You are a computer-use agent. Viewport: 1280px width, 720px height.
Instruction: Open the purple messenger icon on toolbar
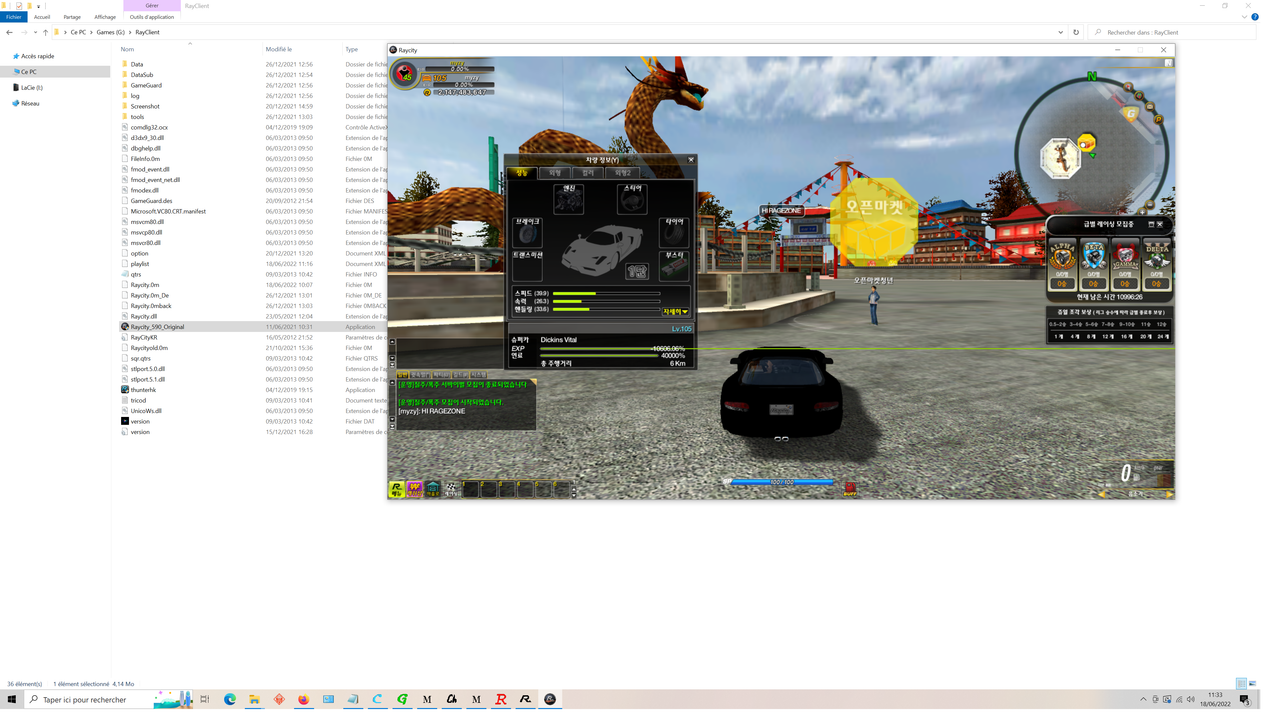pyautogui.click(x=414, y=489)
